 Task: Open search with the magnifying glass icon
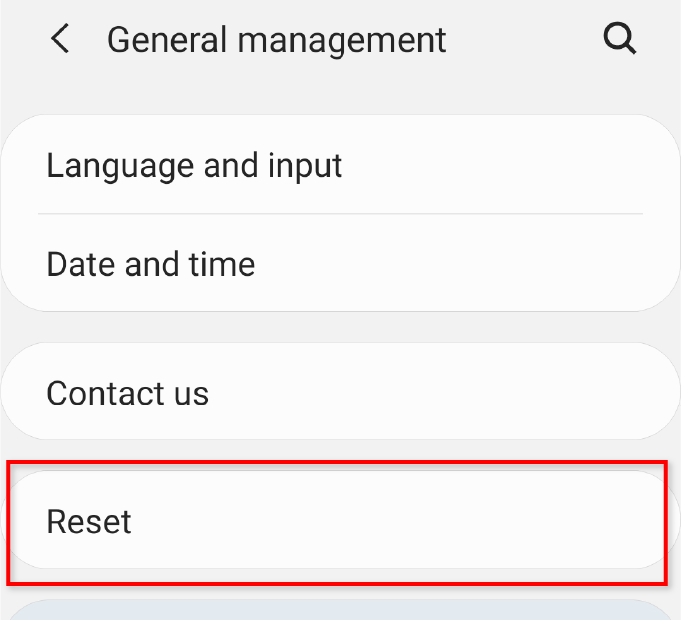coord(619,39)
